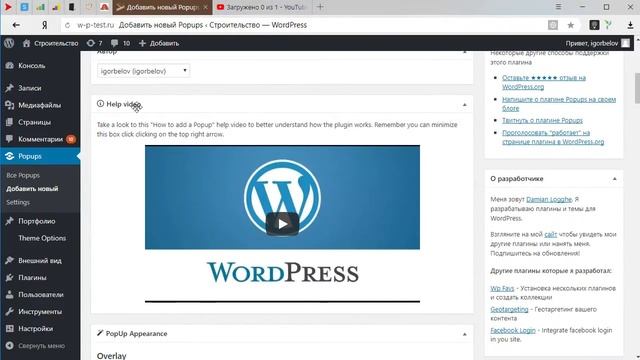640x360 pixels.
Task: Open the Geotargeting plugin link
Action: [x=509, y=309]
